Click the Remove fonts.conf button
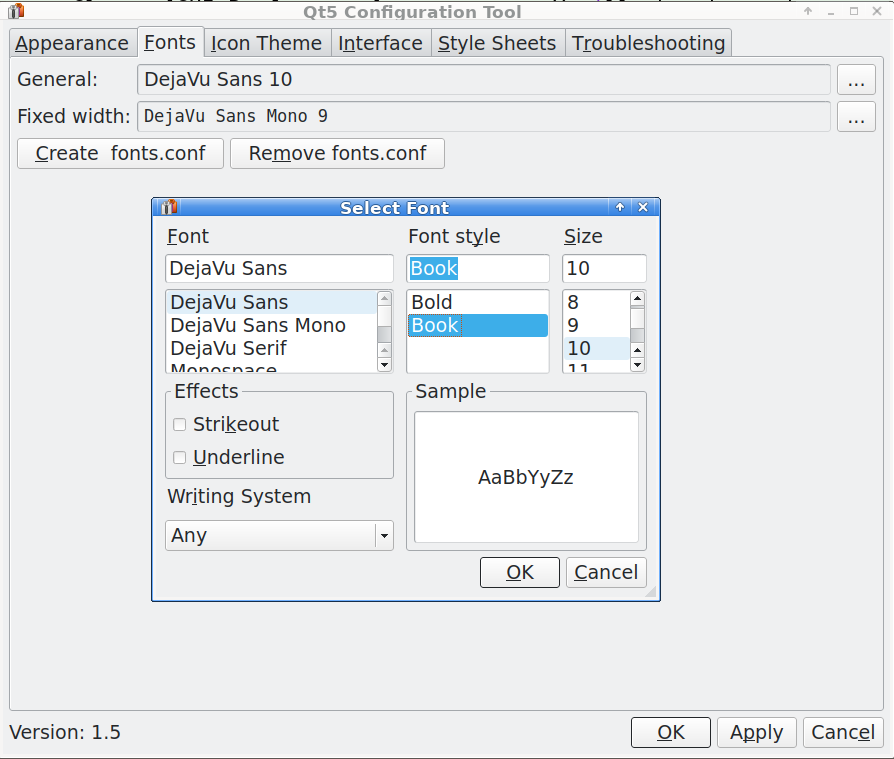This screenshot has height=759, width=894. (337, 153)
